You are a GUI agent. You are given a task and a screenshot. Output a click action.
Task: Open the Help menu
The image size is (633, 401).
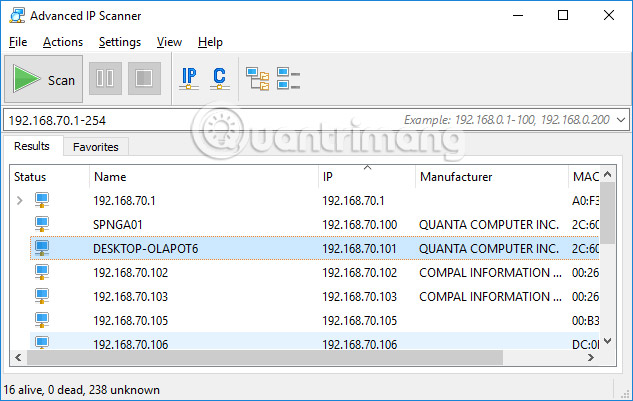point(210,42)
